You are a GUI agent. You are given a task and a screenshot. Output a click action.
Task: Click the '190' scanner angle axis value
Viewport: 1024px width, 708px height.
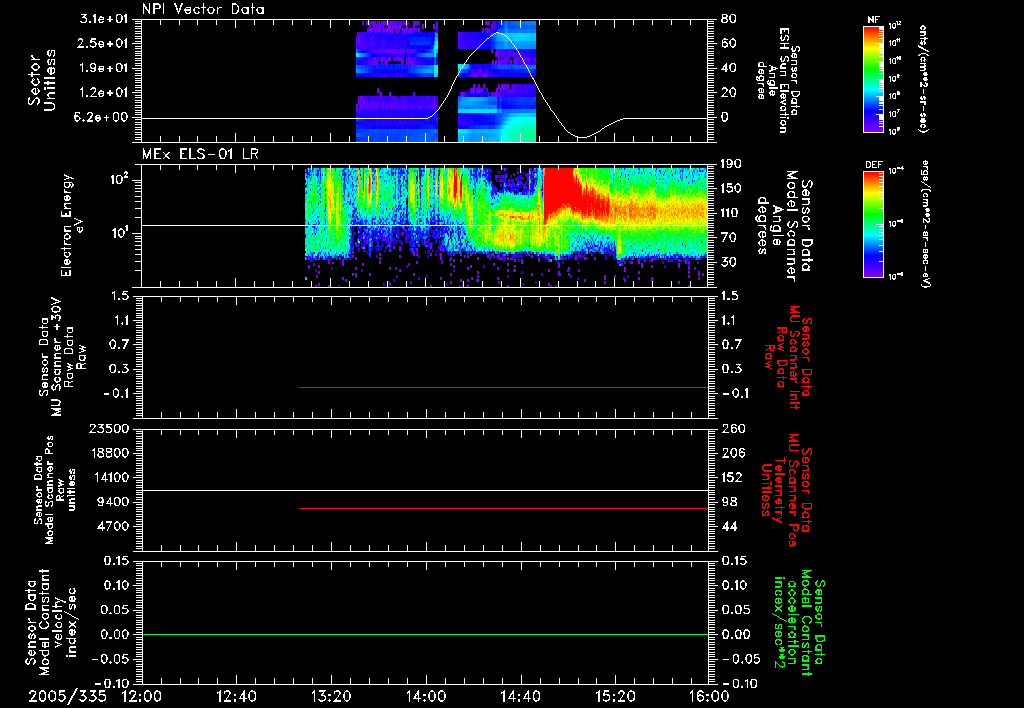pyautogui.click(x=732, y=164)
